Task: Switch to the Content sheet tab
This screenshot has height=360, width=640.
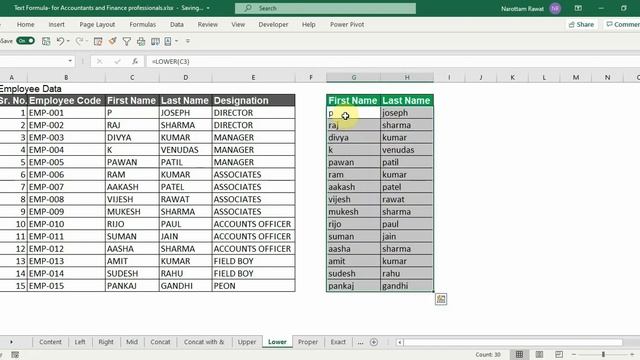Action: [x=50, y=342]
